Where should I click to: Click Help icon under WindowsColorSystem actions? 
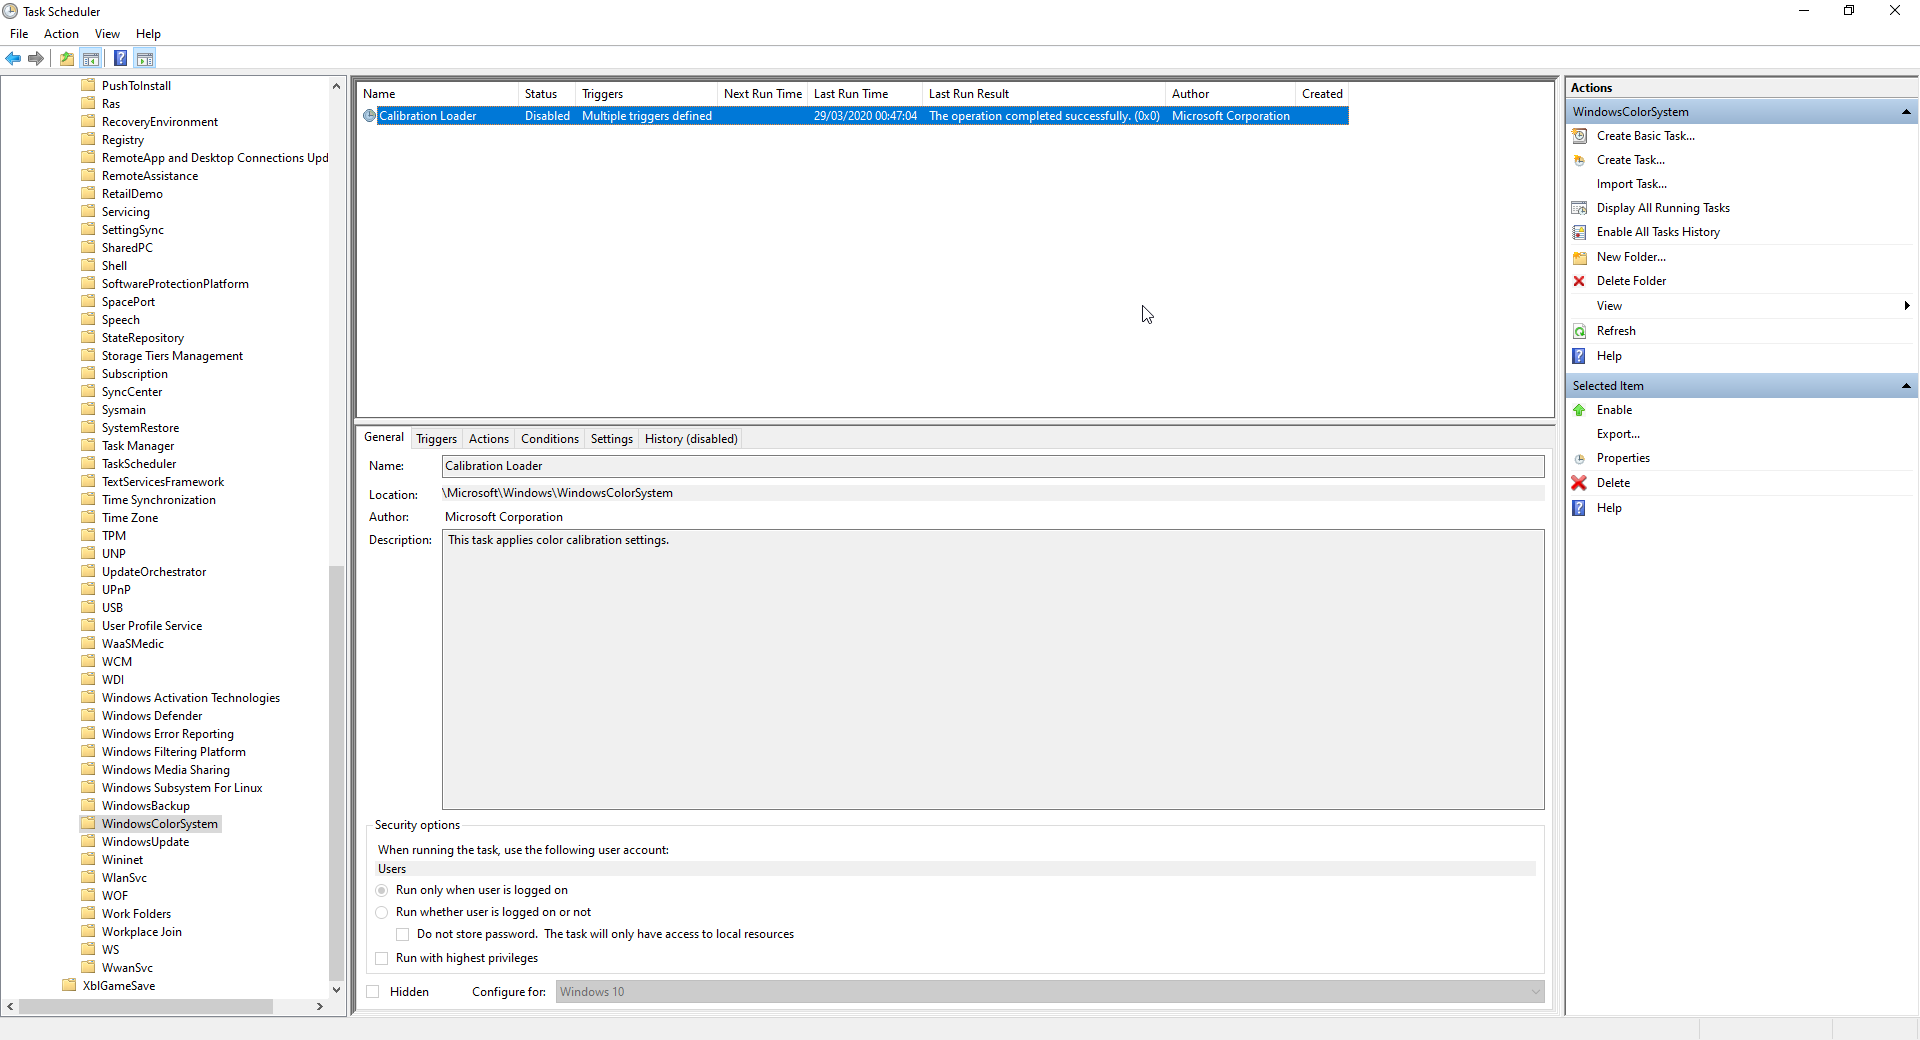pos(1580,356)
